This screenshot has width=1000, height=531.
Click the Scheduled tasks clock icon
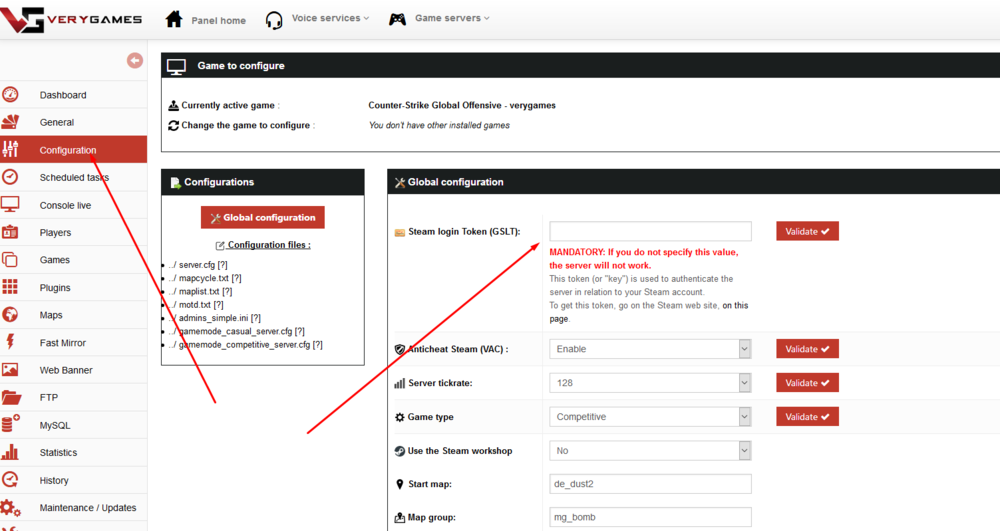click(x=11, y=177)
